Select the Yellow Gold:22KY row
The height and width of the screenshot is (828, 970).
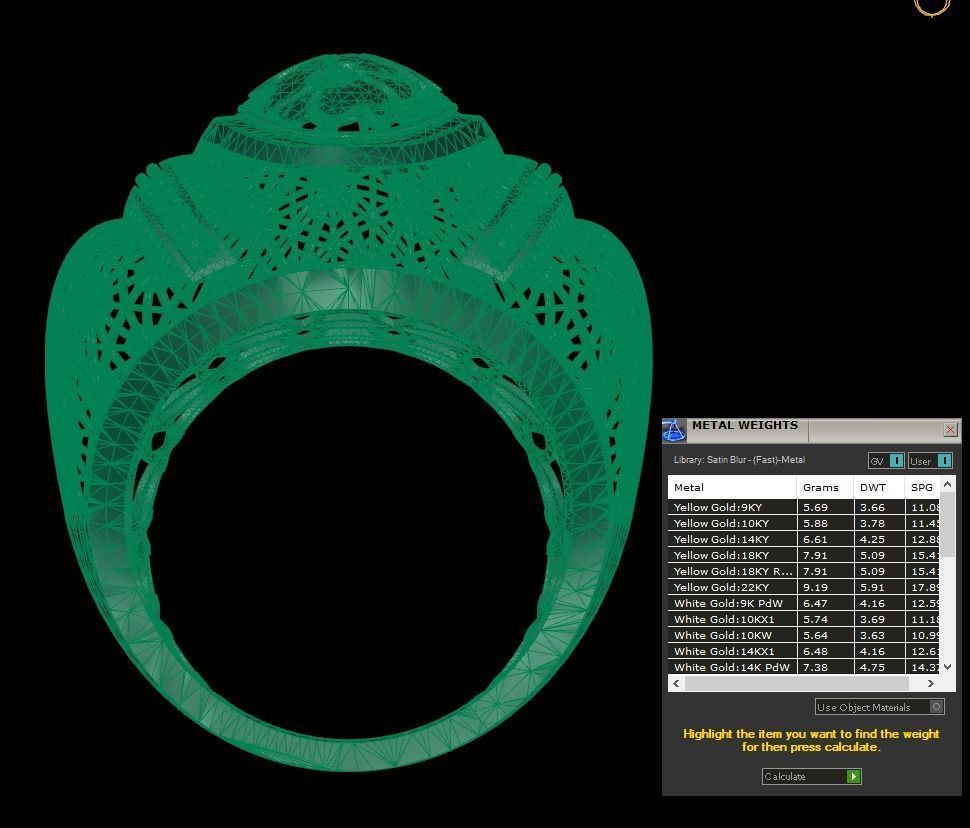(804, 587)
